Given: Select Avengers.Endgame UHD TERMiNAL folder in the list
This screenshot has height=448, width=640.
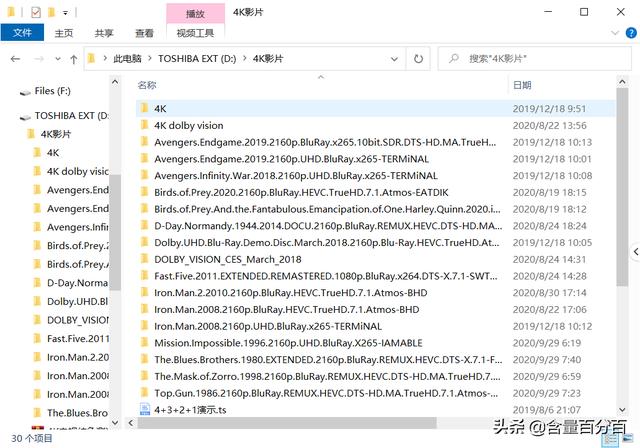Looking at the screenshot, I should (x=291, y=159).
